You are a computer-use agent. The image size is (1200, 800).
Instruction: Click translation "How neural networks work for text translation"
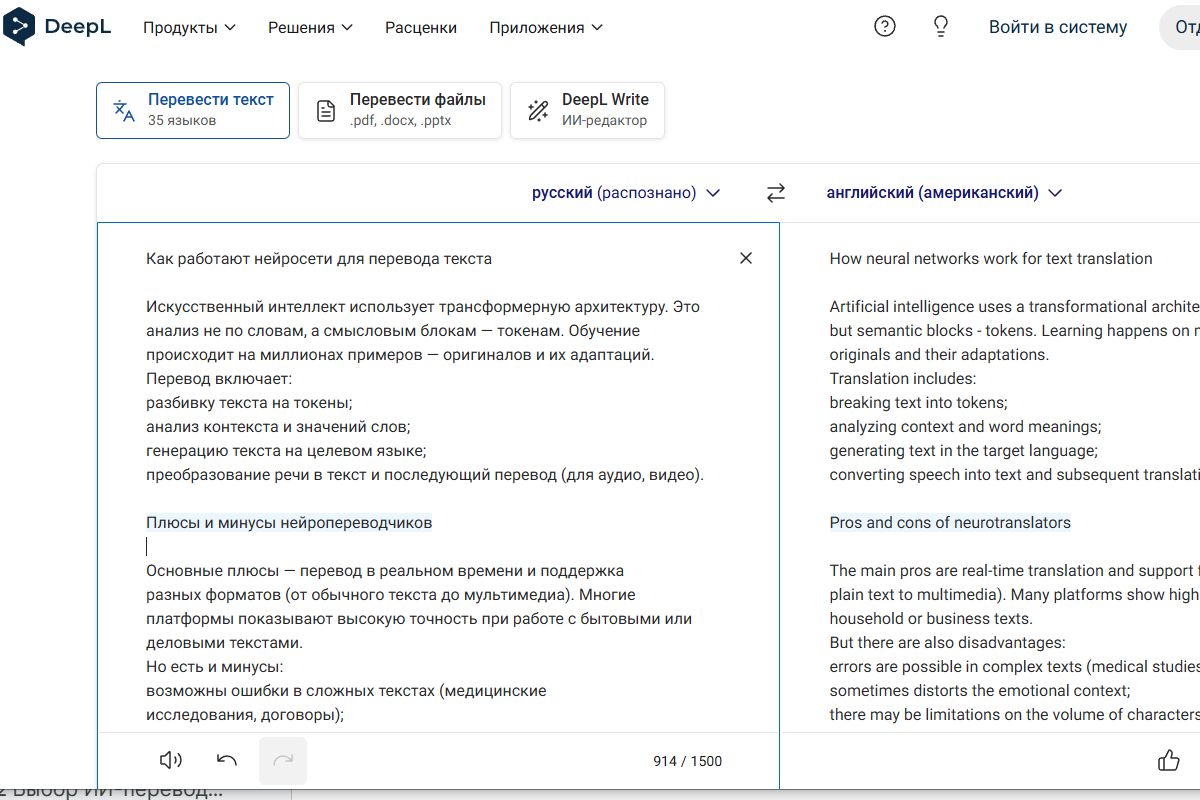coord(991,259)
